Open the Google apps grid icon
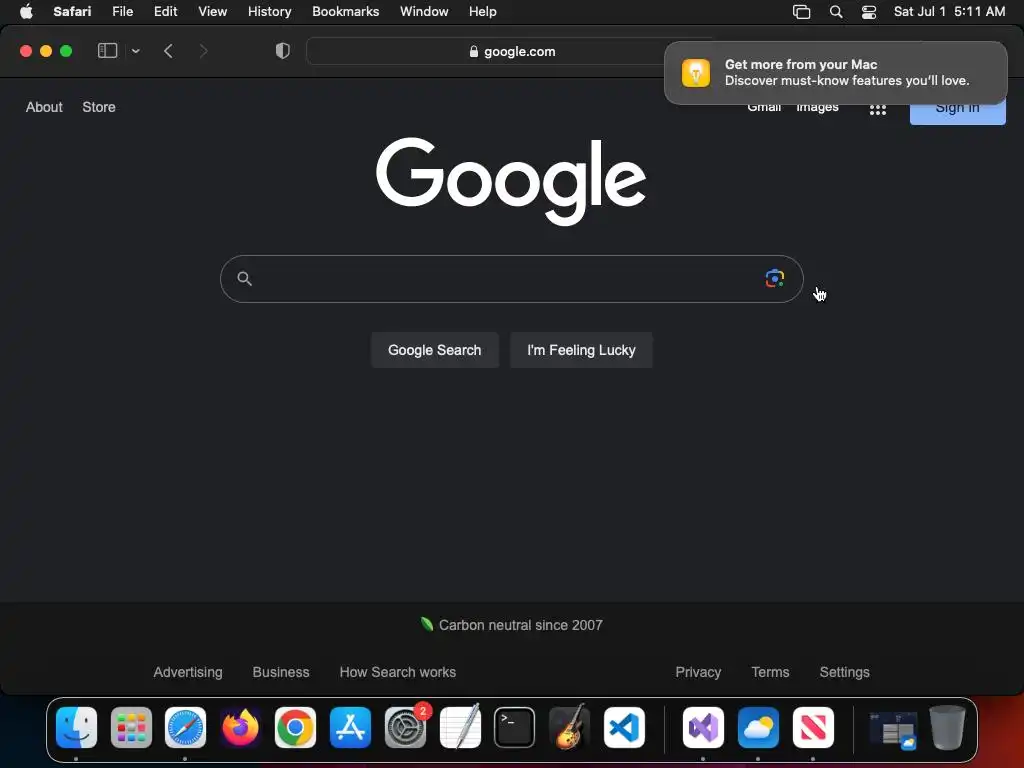 point(878,110)
